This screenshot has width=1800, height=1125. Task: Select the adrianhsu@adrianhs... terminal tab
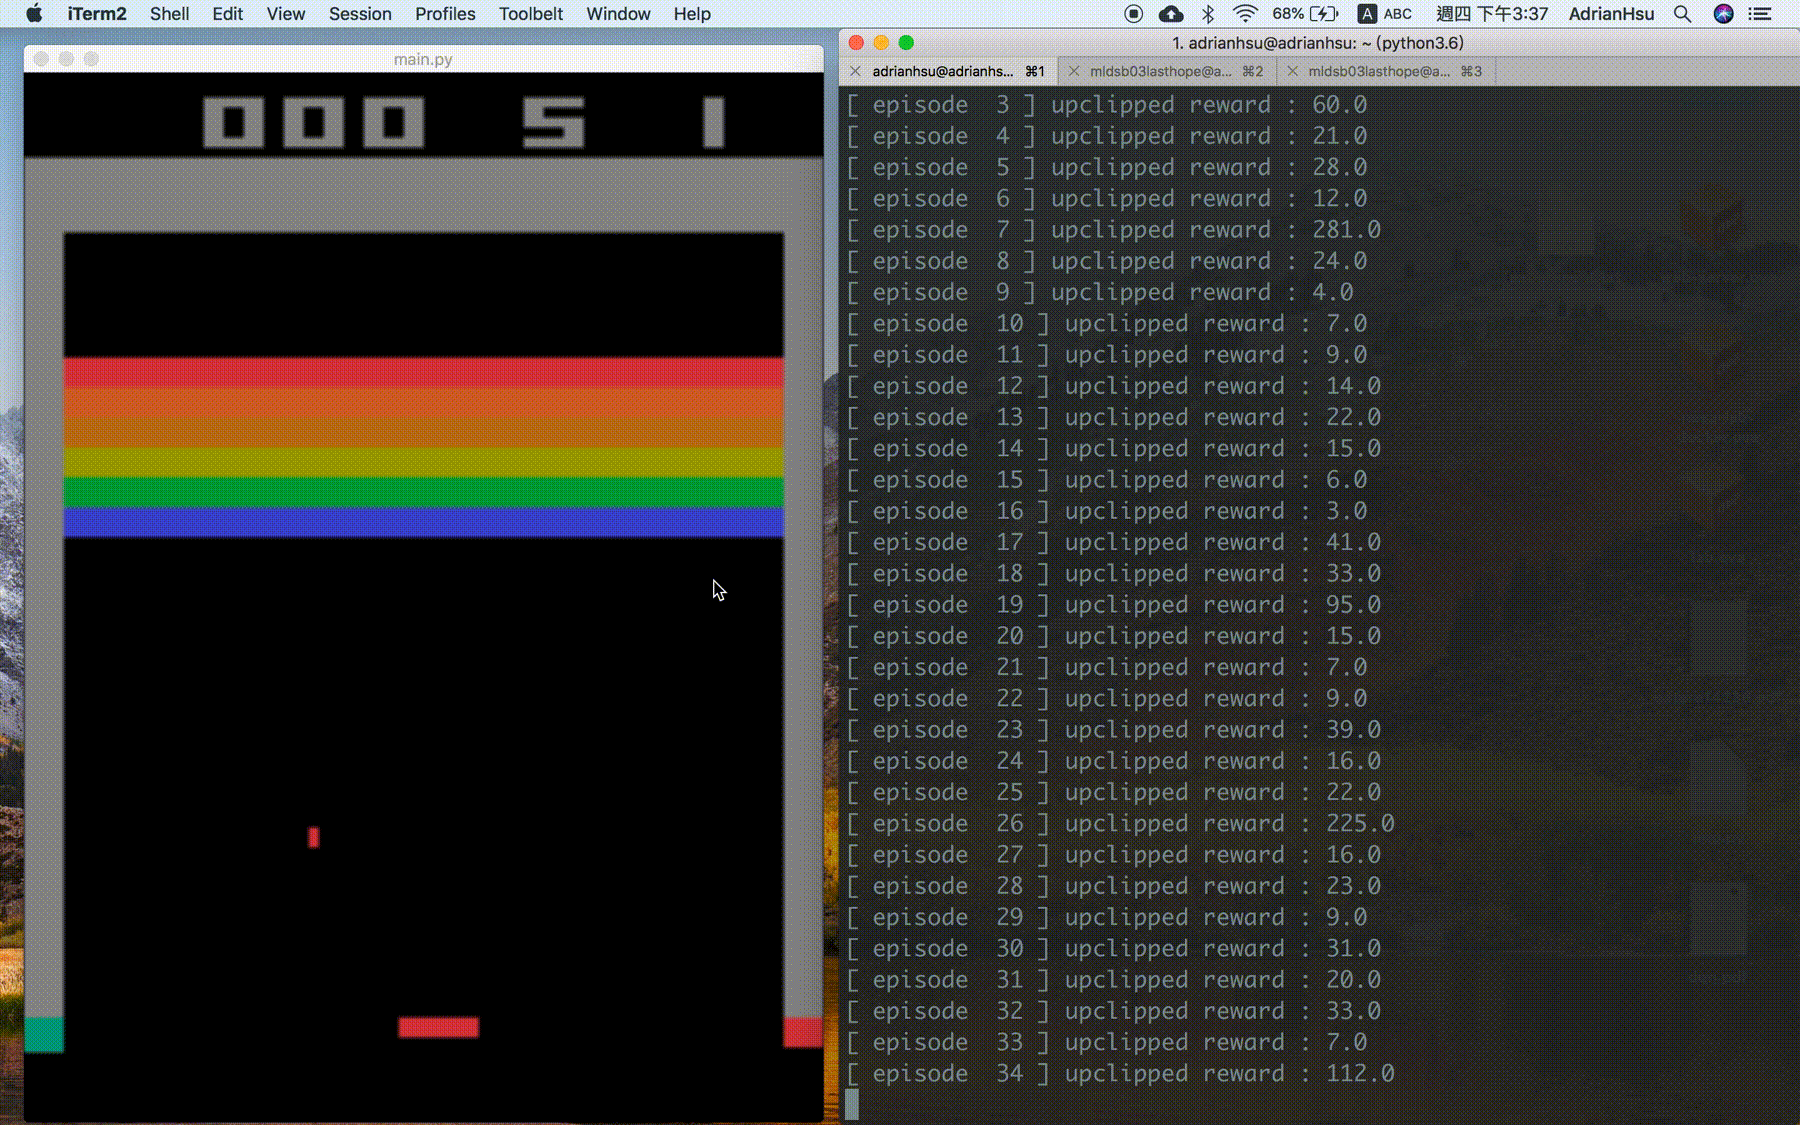coord(947,71)
